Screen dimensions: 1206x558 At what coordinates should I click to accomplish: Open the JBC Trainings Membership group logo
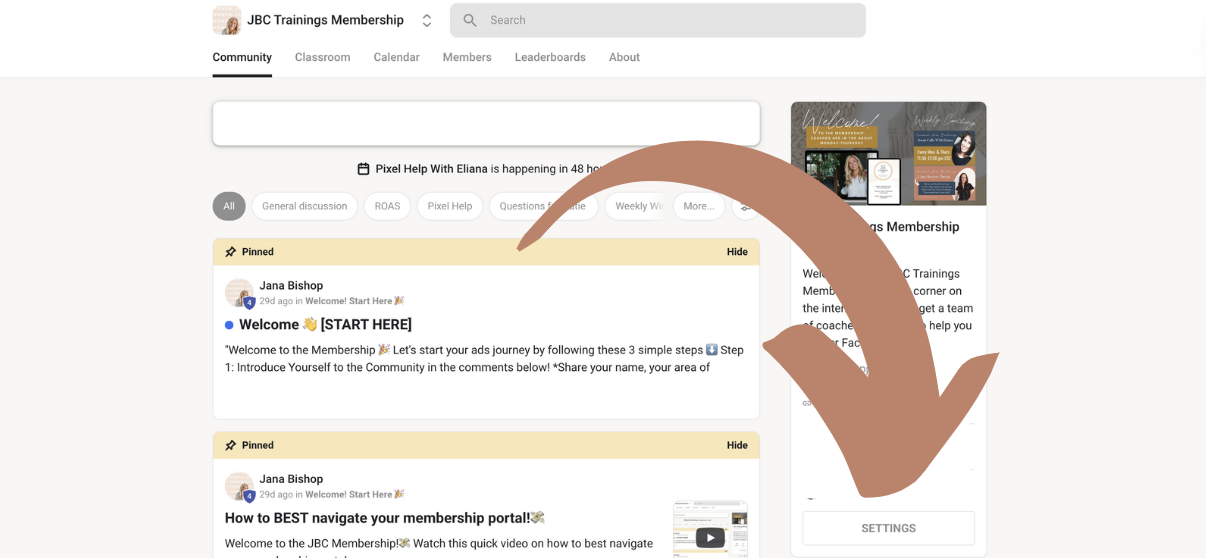click(227, 20)
